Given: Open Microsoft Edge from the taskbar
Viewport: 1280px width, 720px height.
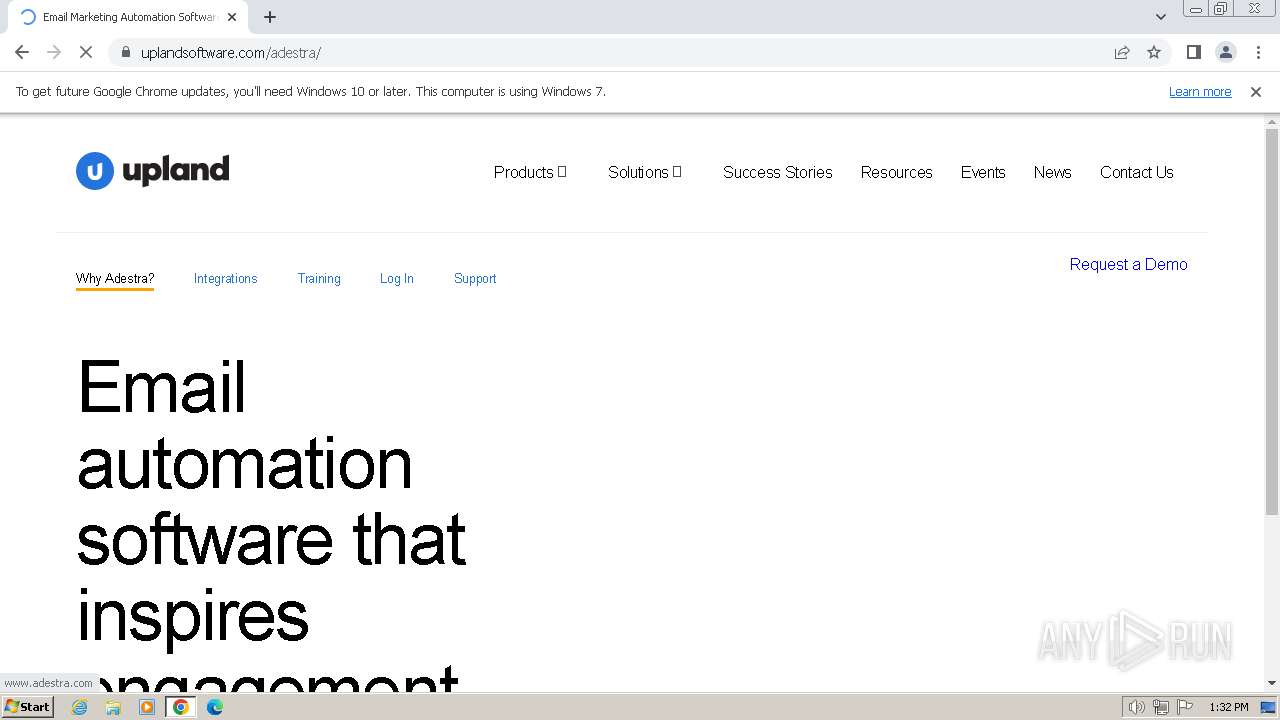Looking at the screenshot, I should [215, 707].
